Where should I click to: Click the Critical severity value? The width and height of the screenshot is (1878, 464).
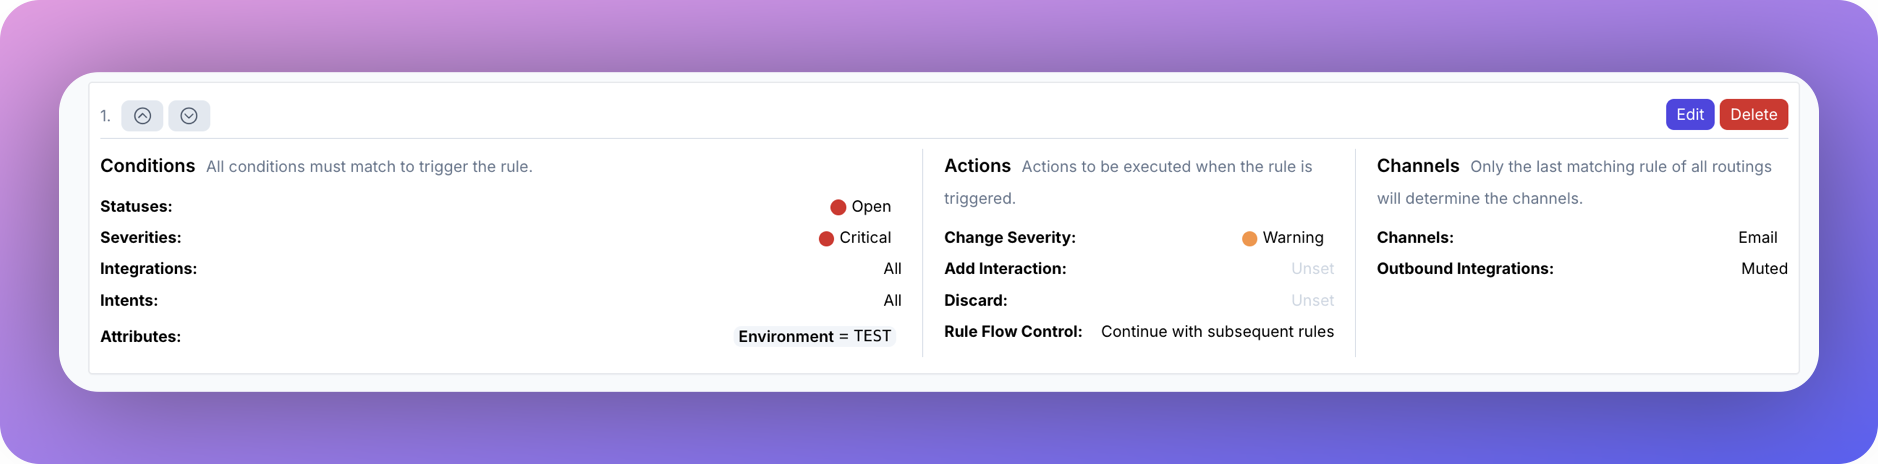(865, 238)
